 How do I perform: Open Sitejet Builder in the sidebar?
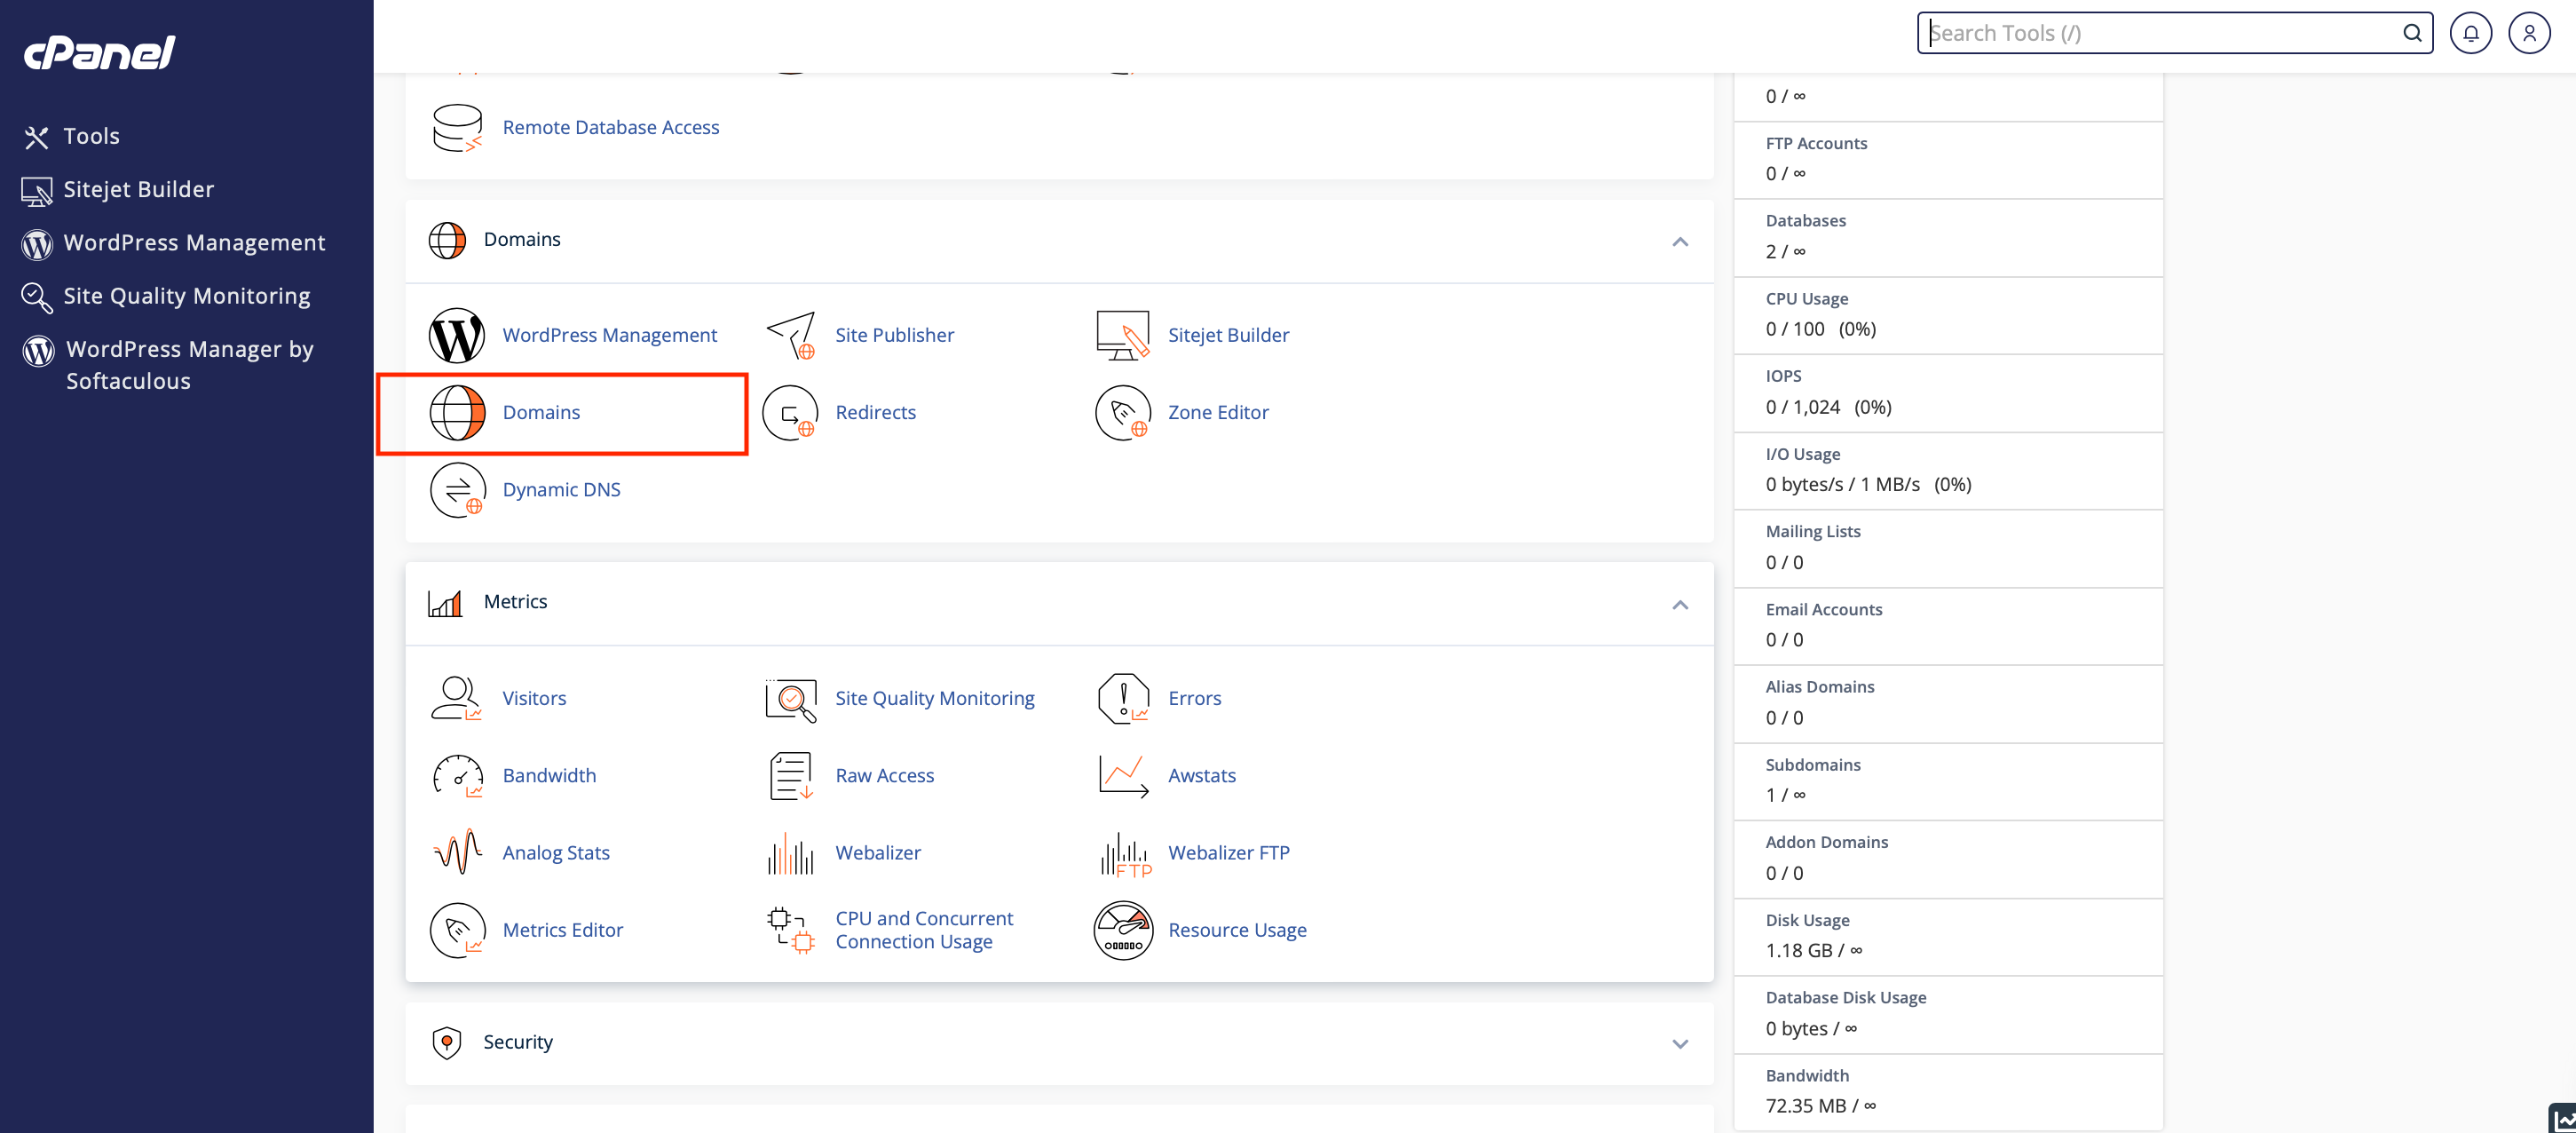pyautogui.click(x=119, y=190)
